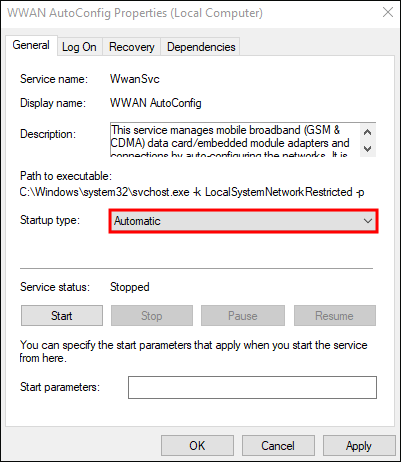
Task: Start the WWAN AutoConfig service
Action: point(62,316)
